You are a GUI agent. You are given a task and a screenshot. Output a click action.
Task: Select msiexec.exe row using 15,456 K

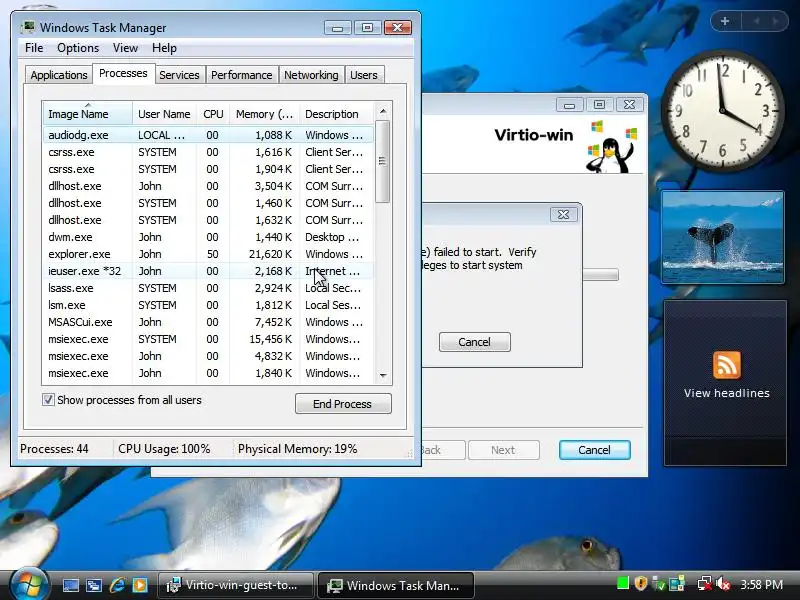(x=208, y=339)
